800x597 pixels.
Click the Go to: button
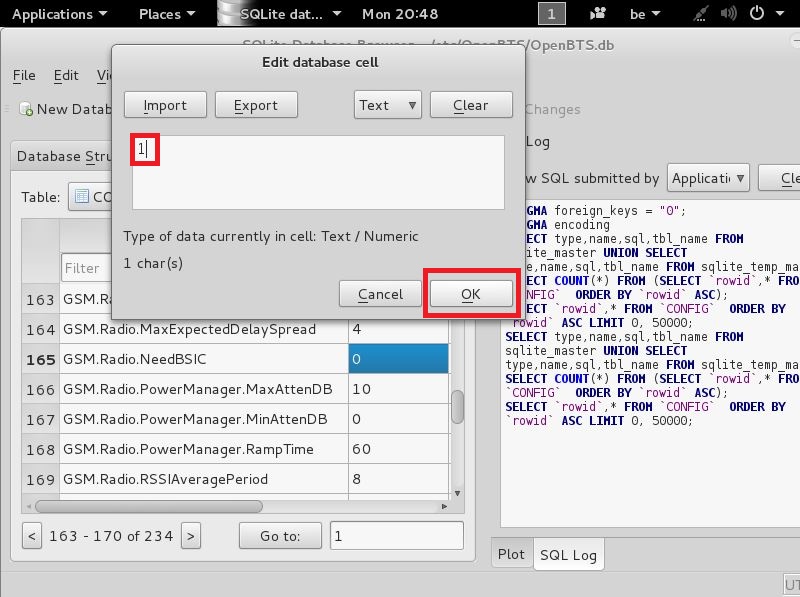pyautogui.click(x=280, y=536)
